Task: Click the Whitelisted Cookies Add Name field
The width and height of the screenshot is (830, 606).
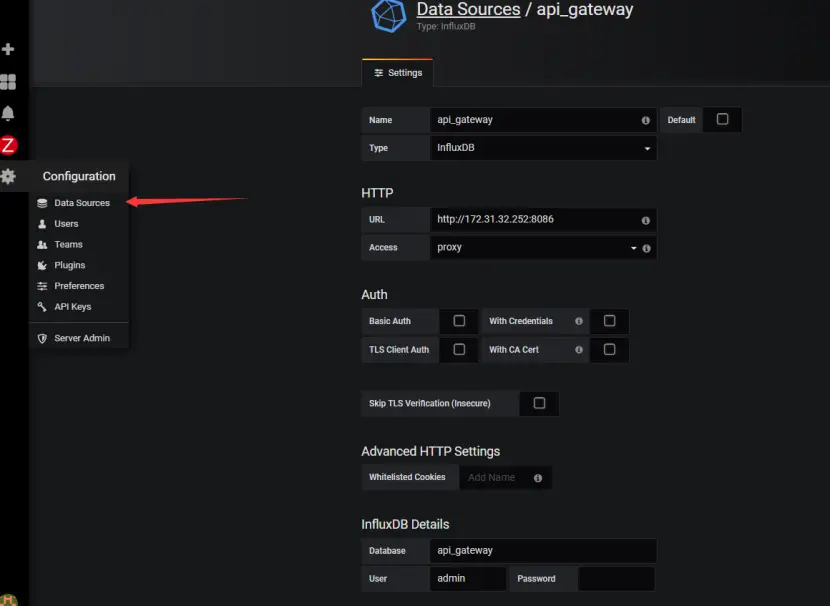Action: coord(505,477)
